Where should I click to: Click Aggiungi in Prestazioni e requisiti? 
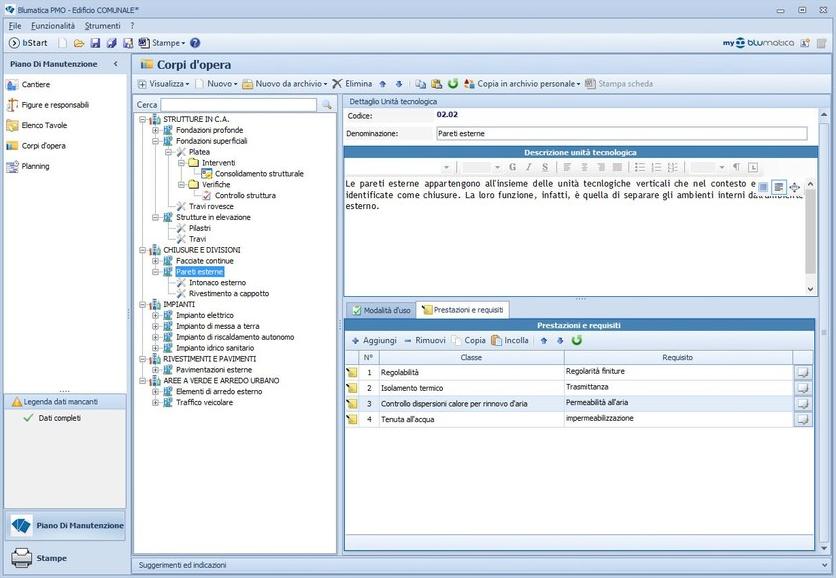point(374,340)
